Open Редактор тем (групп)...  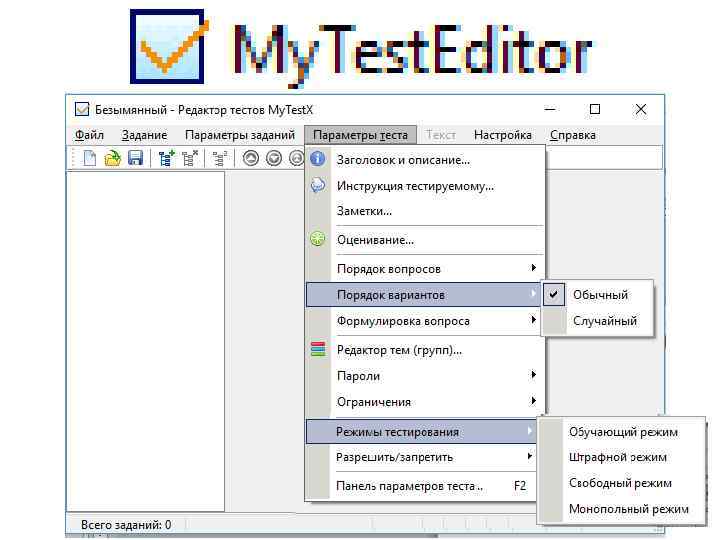(x=425, y=350)
